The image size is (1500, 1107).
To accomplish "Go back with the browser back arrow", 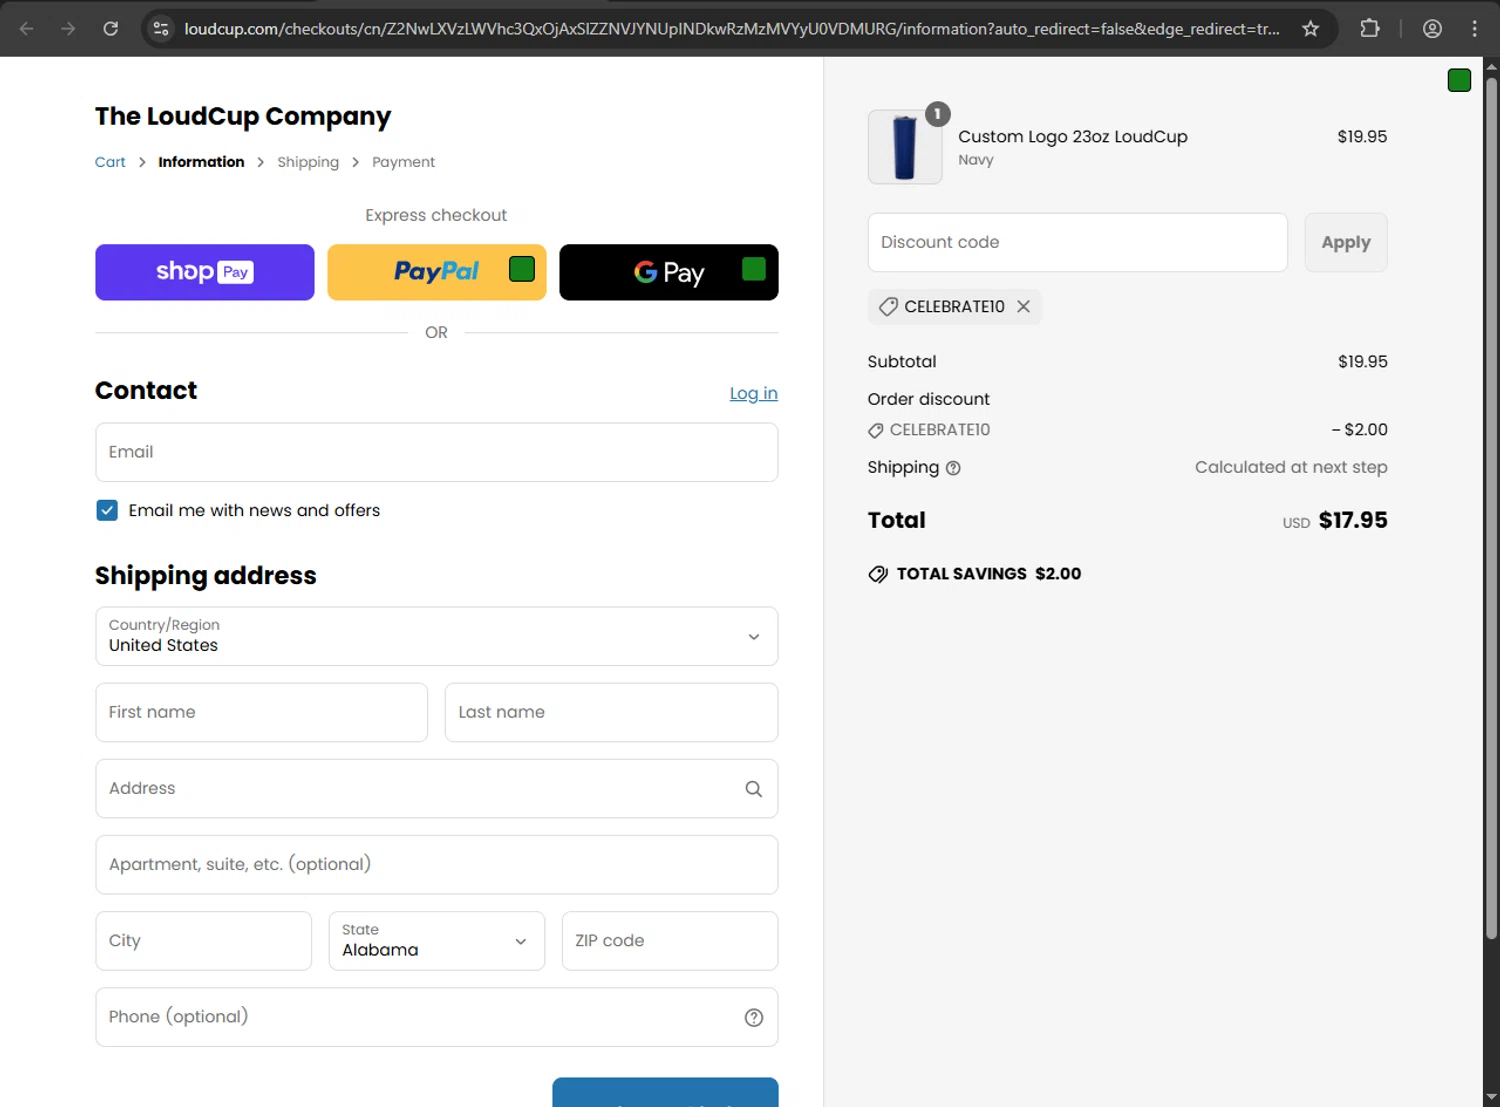I will [x=27, y=29].
